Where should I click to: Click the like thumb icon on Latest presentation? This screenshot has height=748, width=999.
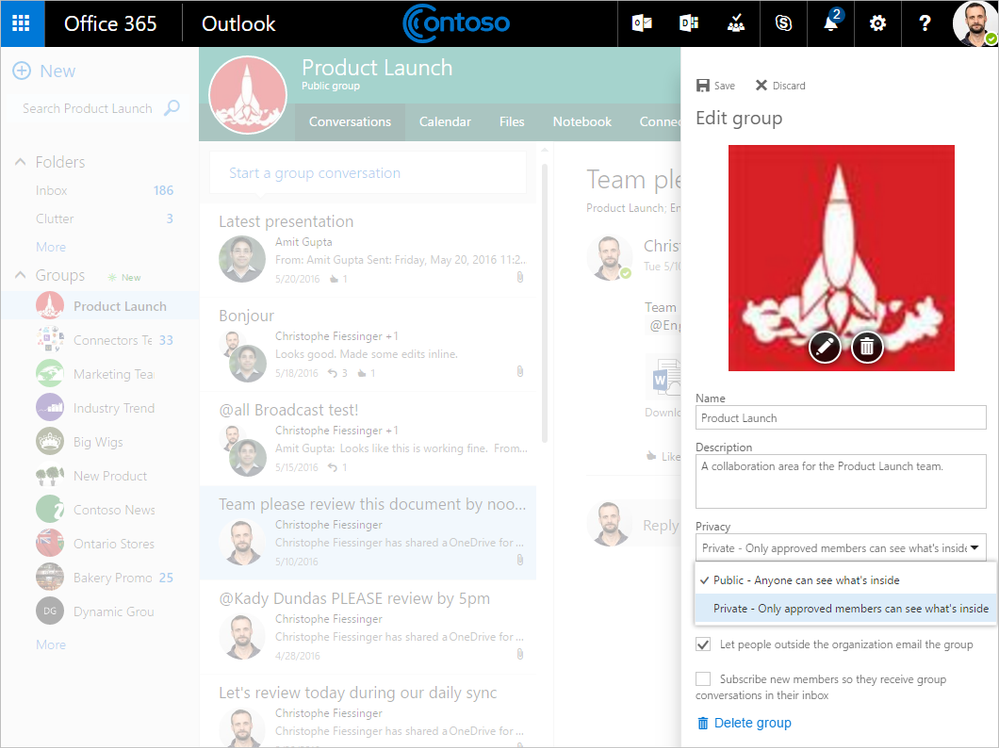334,279
